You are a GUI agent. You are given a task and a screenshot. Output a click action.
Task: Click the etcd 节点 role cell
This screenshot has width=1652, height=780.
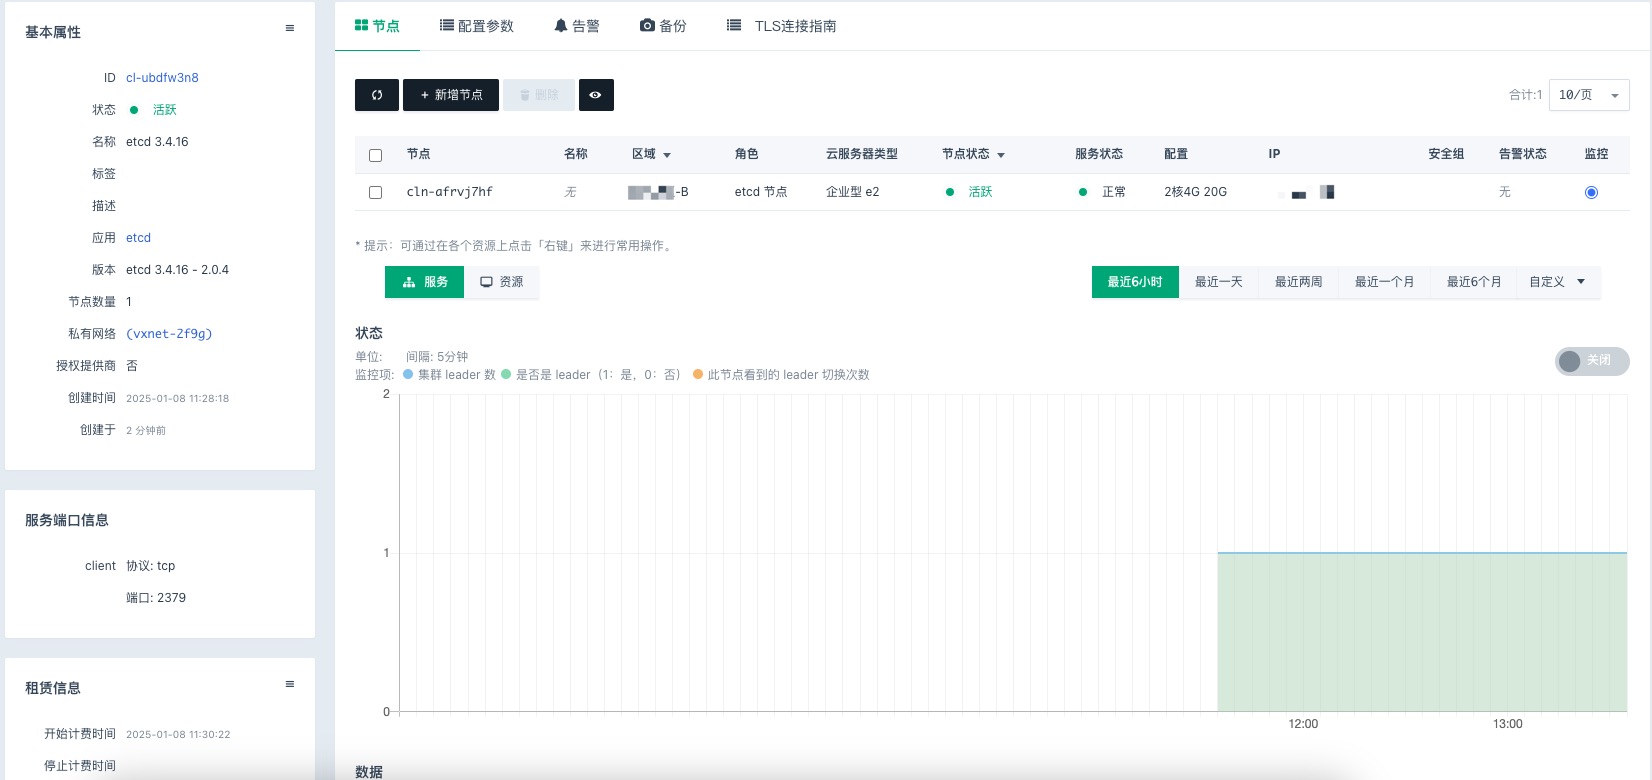tap(761, 192)
